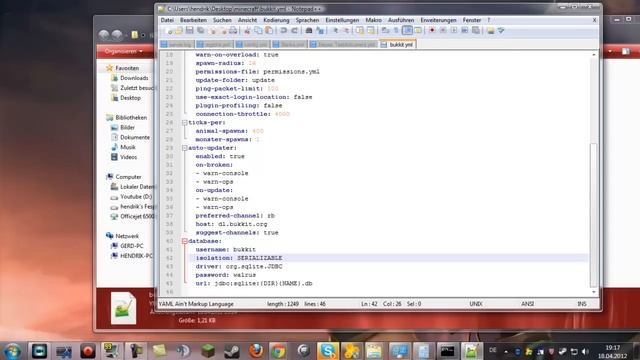Open Find with the binoculars icon

(x=309, y=31)
